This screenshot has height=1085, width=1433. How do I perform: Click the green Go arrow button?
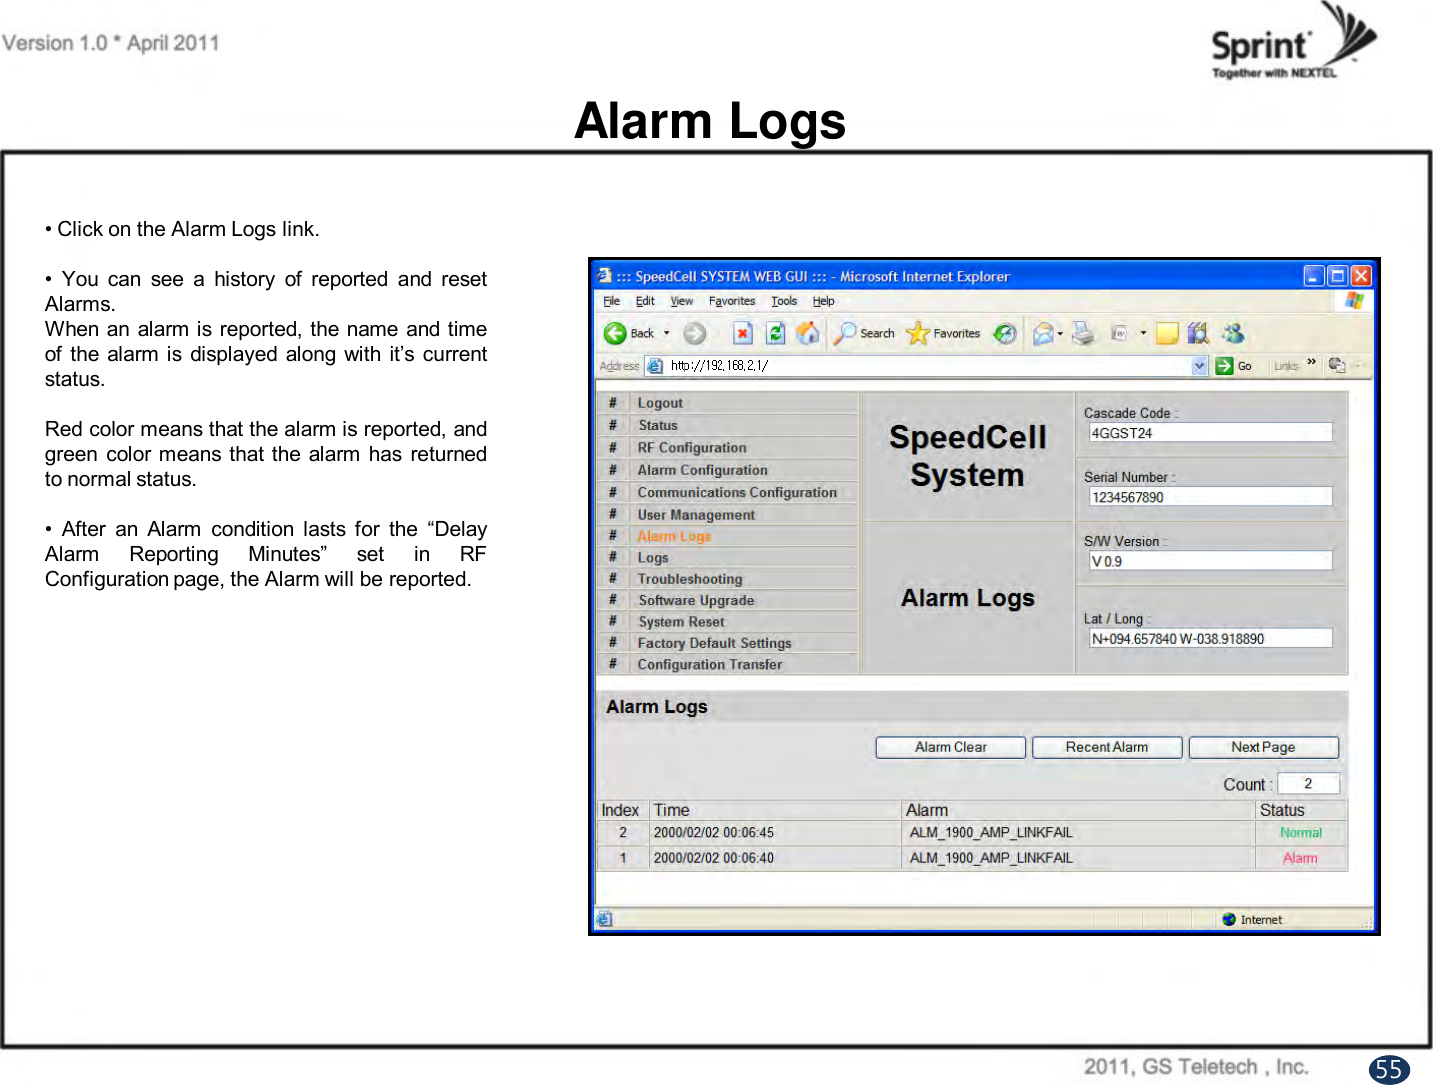click(1224, 366)
